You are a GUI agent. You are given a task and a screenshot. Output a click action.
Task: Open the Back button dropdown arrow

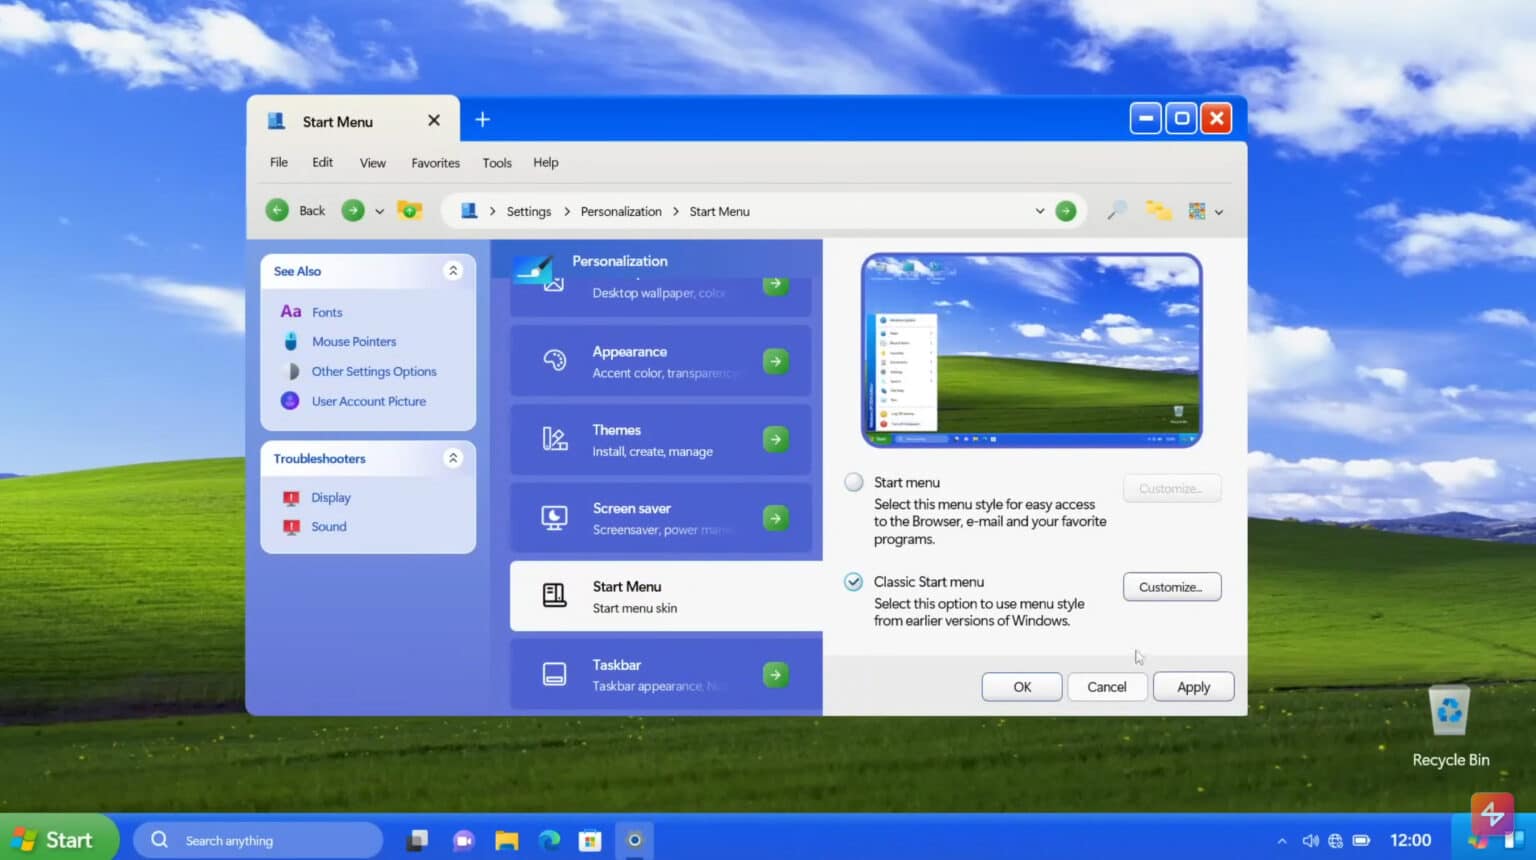pyautogui.click(x=379, y=211)
